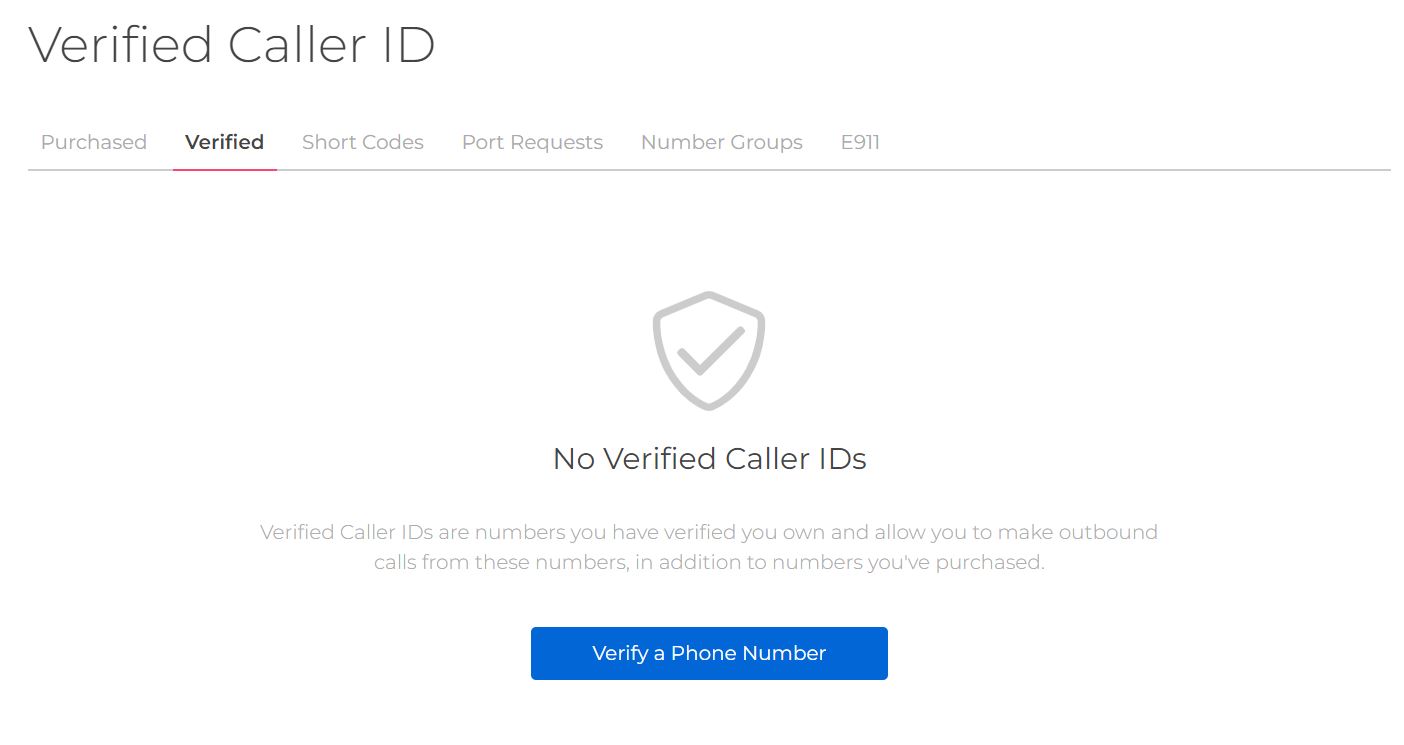Start verifying a number with blue button
This screenshot has width=1404, height=745.
tap(708, 653)
